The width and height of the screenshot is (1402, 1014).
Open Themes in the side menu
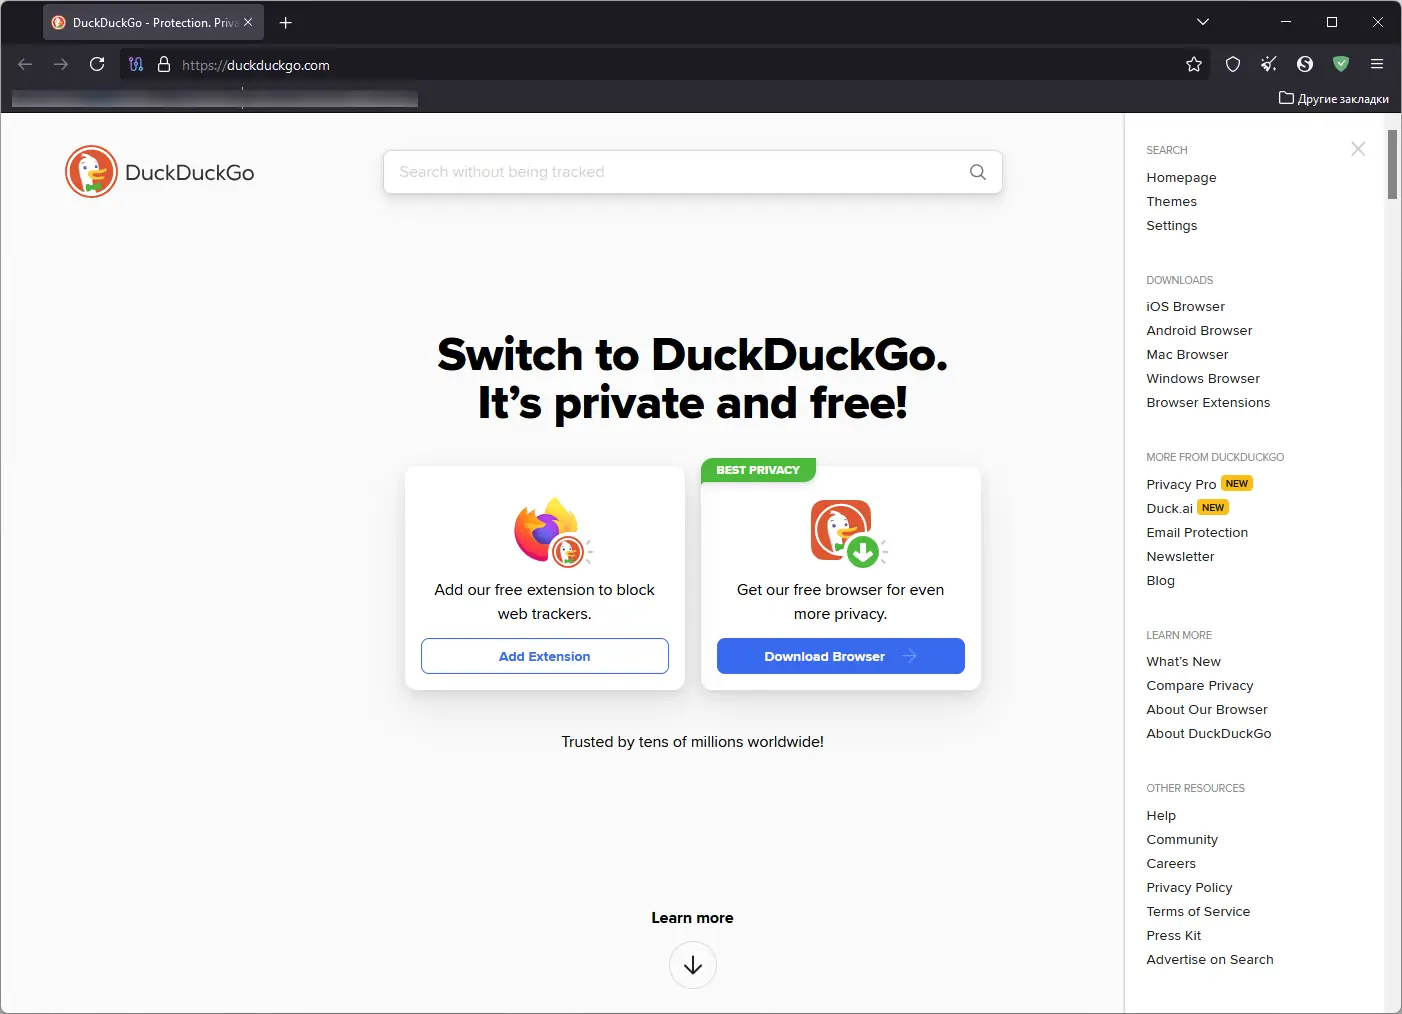[x=1172, y=201]
